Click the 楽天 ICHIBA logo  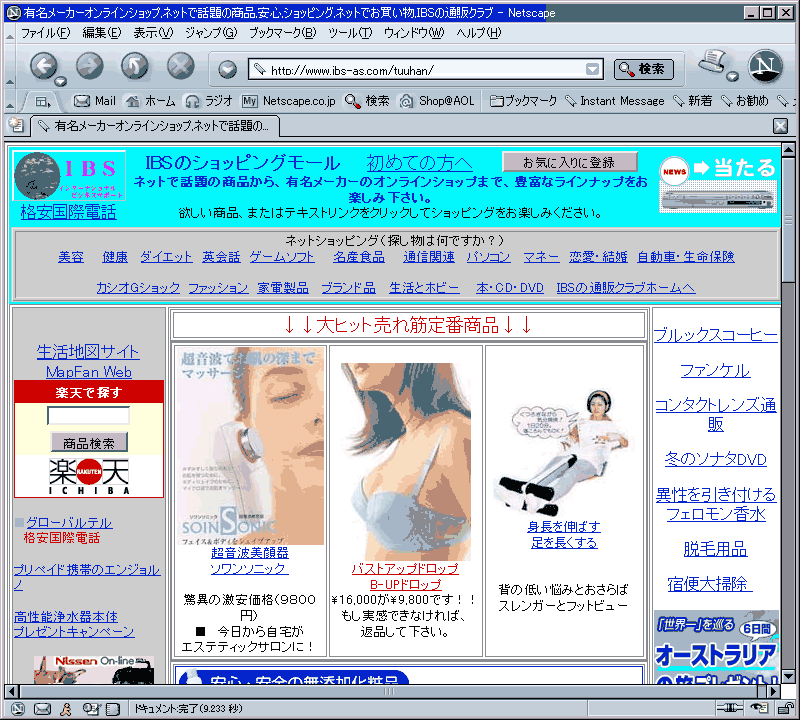[x=89, y=476]
